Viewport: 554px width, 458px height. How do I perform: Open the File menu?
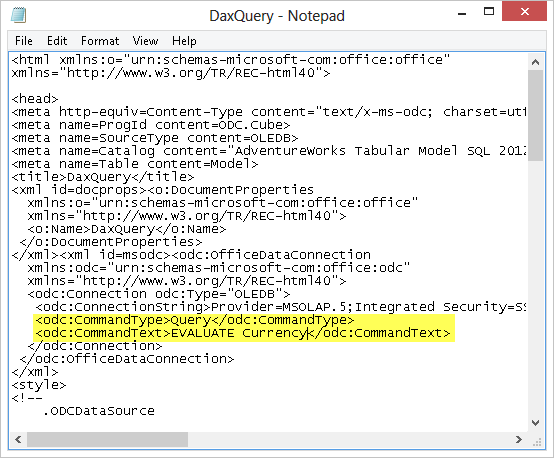click(24, 41)
